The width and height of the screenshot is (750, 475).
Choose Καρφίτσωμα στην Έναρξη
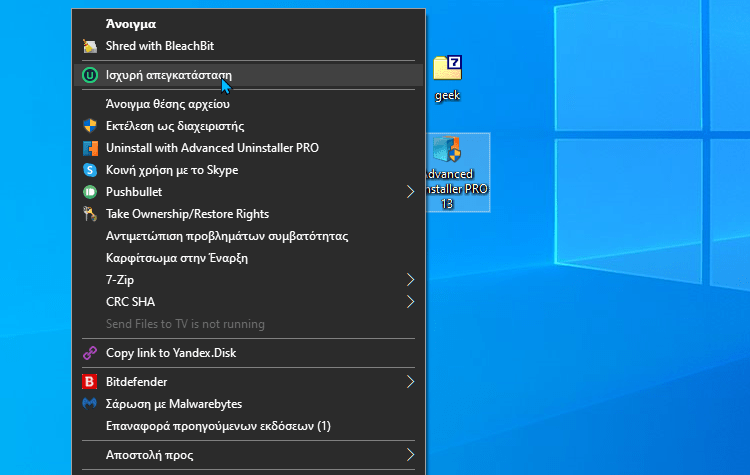point(248,258)
